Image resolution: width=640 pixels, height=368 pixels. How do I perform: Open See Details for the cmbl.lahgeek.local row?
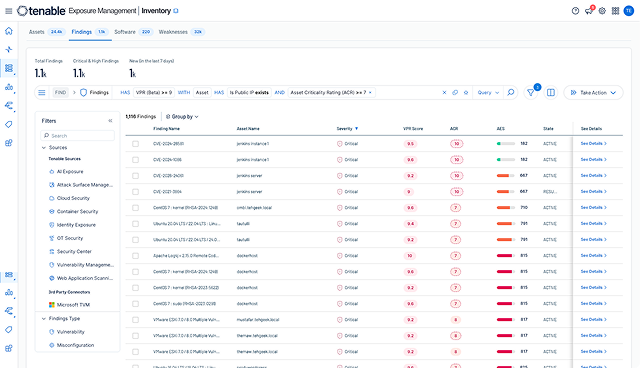pyautogui.click(x=593, y=208)
